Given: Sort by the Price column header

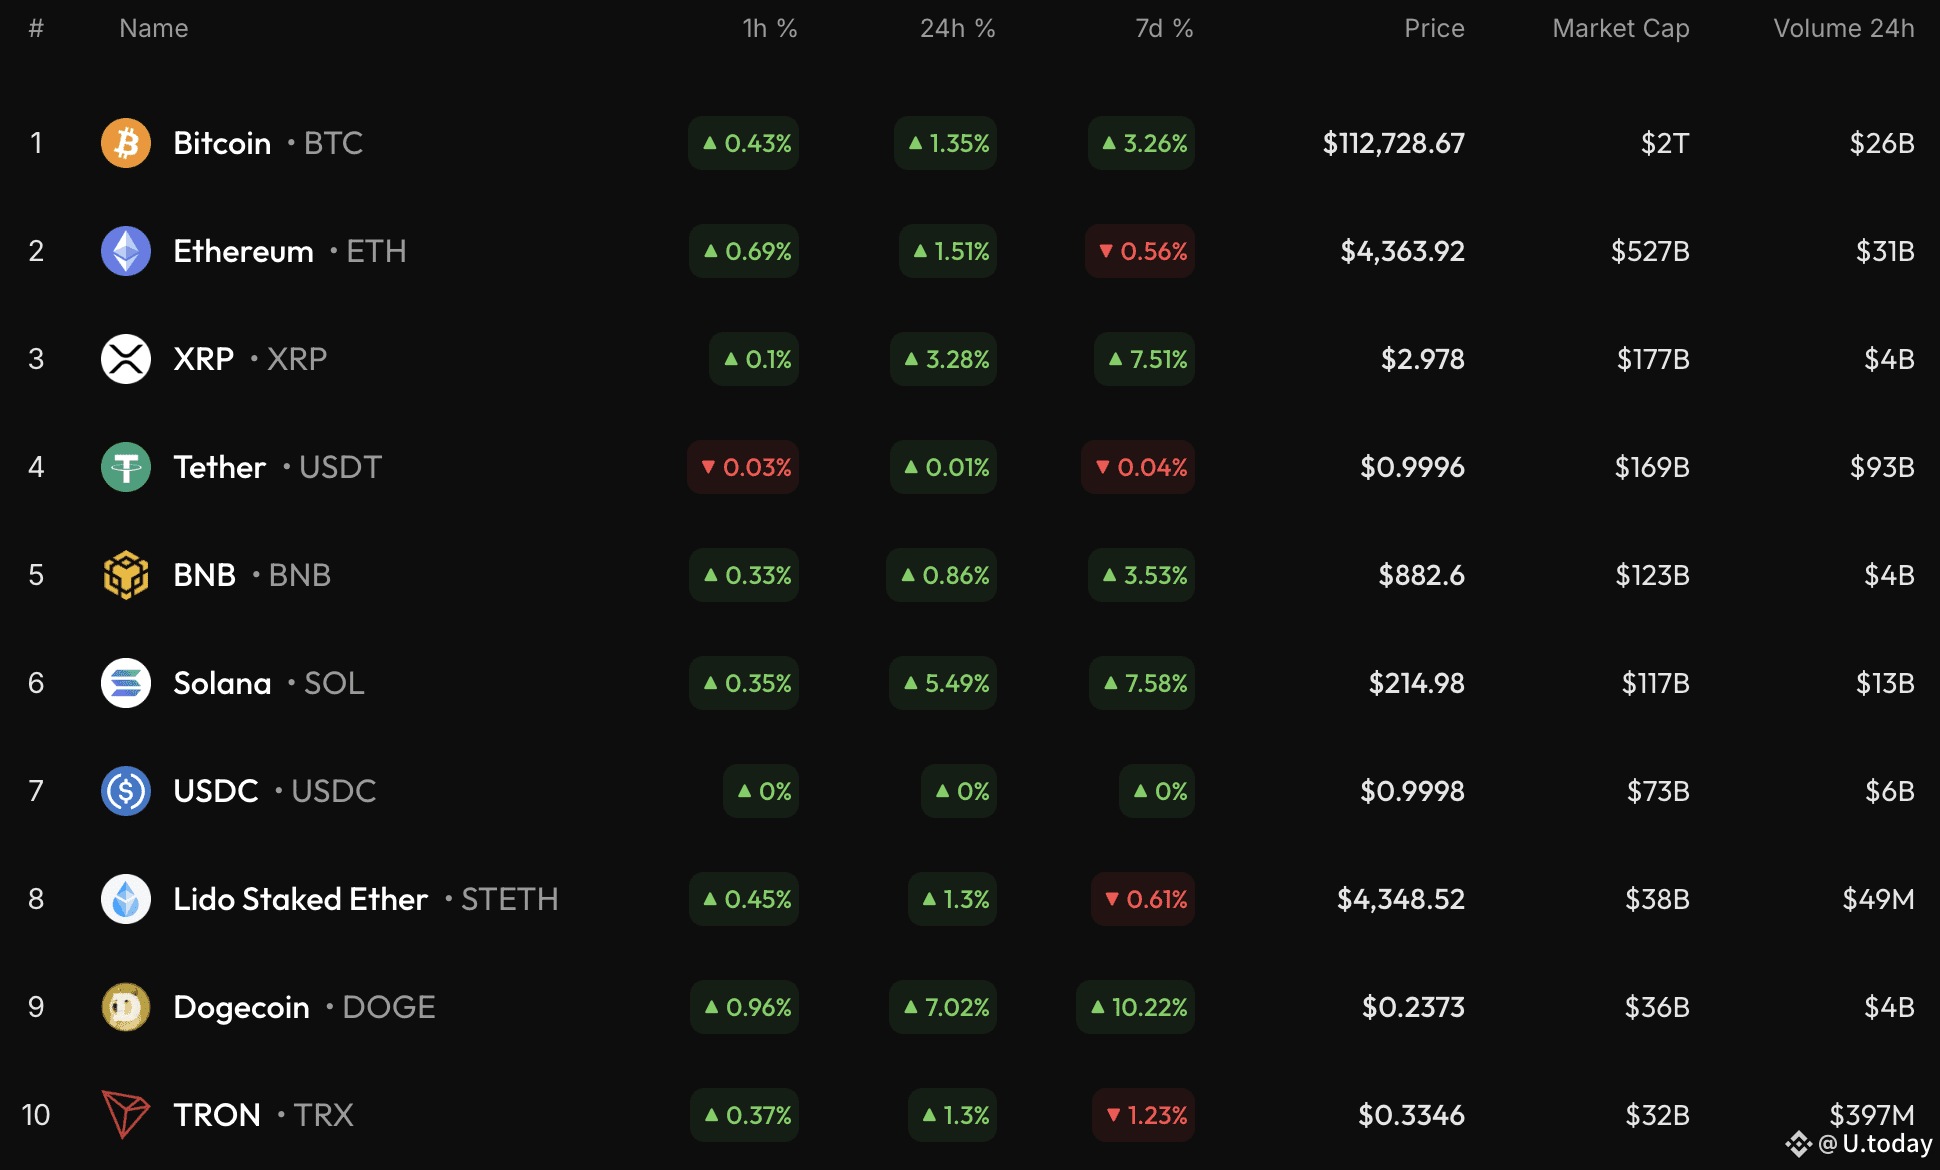Looking at the screenshot, I should click(1434, 28).
